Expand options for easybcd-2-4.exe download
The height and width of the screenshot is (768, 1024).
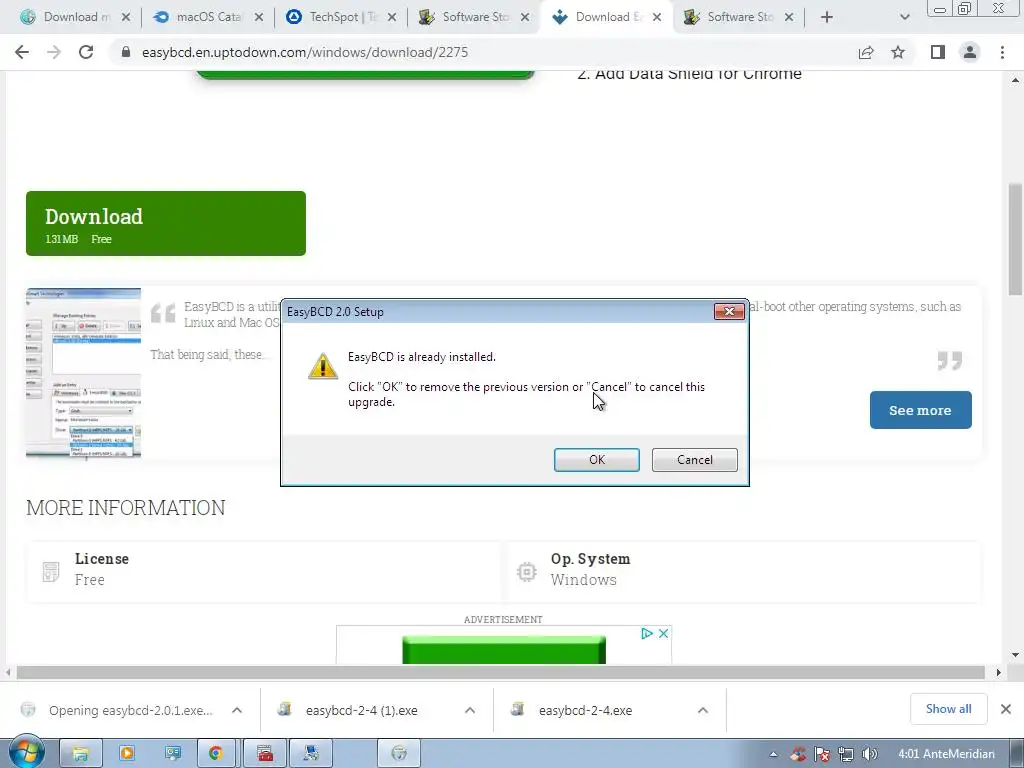pos(703,710)
